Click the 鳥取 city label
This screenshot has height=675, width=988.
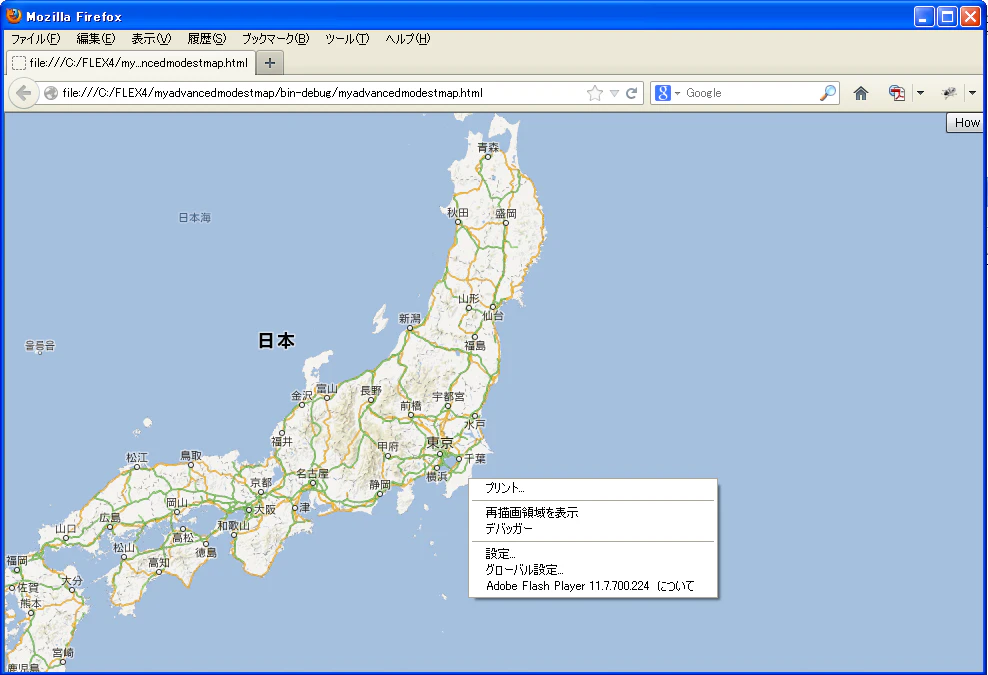click(x=192, y=456)
